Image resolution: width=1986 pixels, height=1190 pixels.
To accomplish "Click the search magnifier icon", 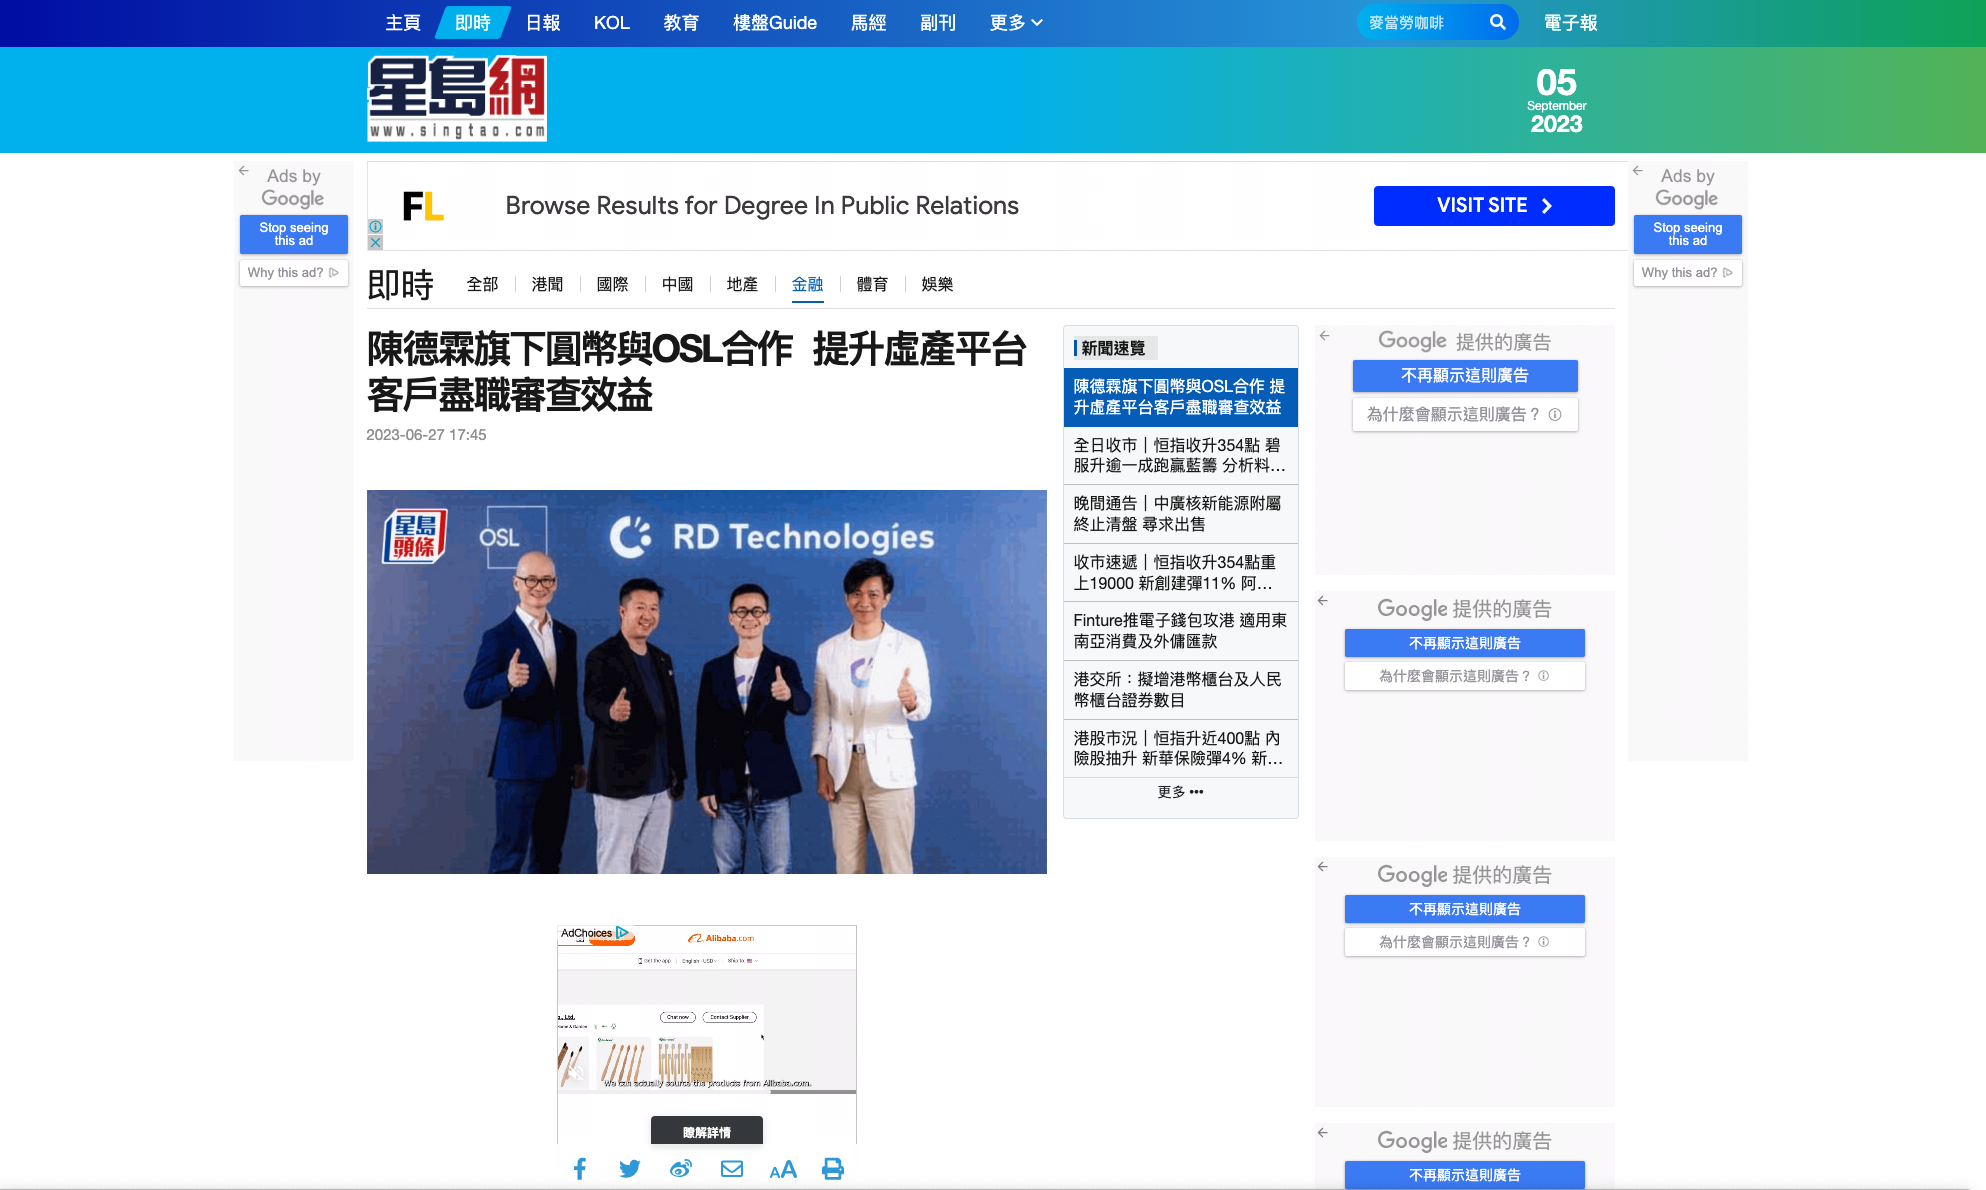I will pos(1497,22).
